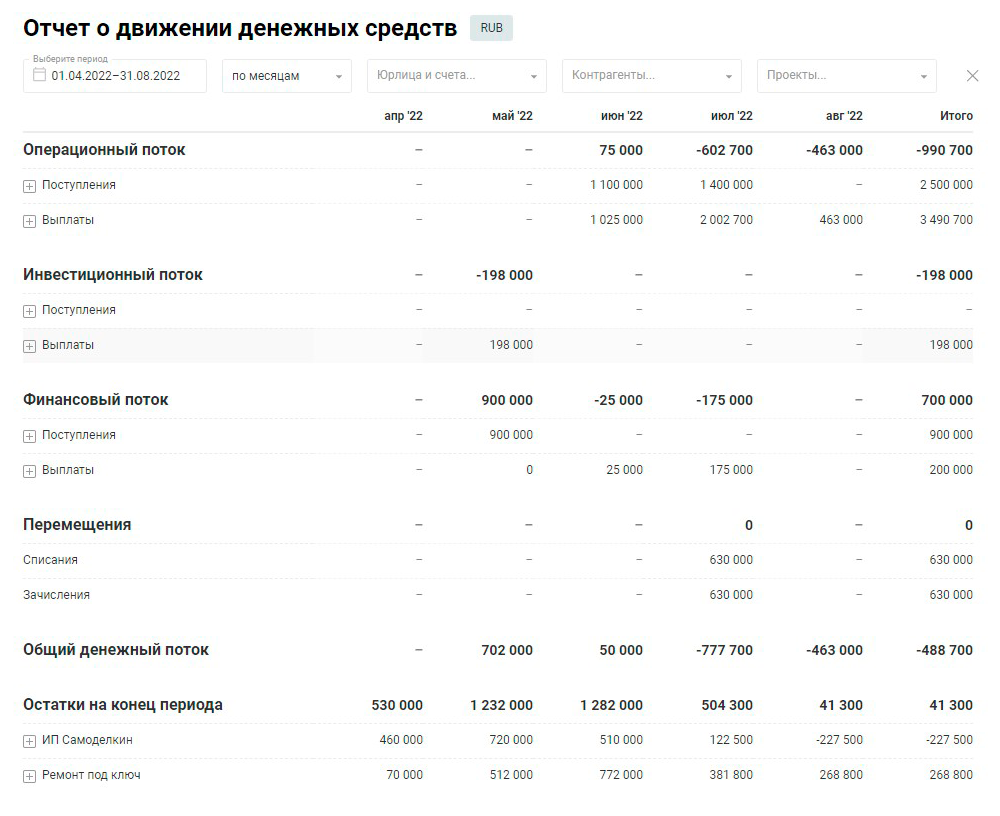Click the 'Операционный поток' section heading

click(104, 150)
